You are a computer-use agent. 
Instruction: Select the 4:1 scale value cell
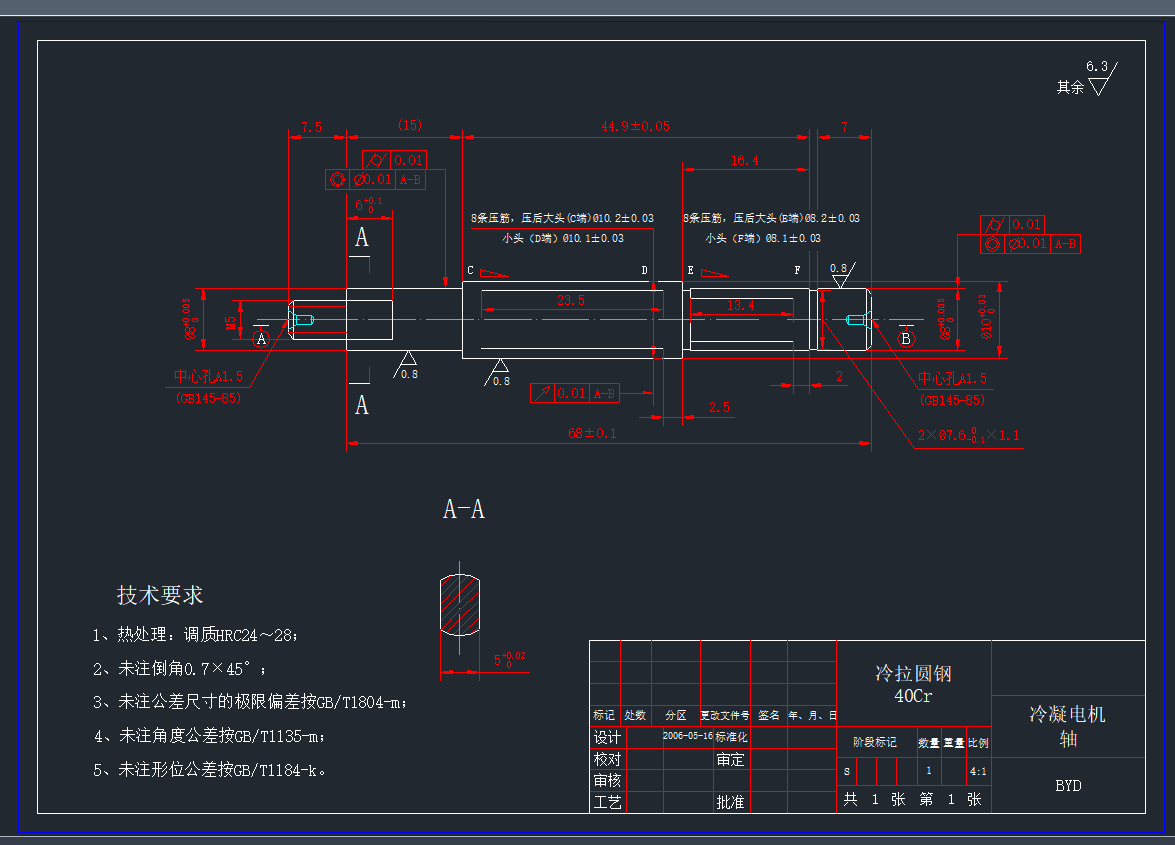[x=977, y=770]
